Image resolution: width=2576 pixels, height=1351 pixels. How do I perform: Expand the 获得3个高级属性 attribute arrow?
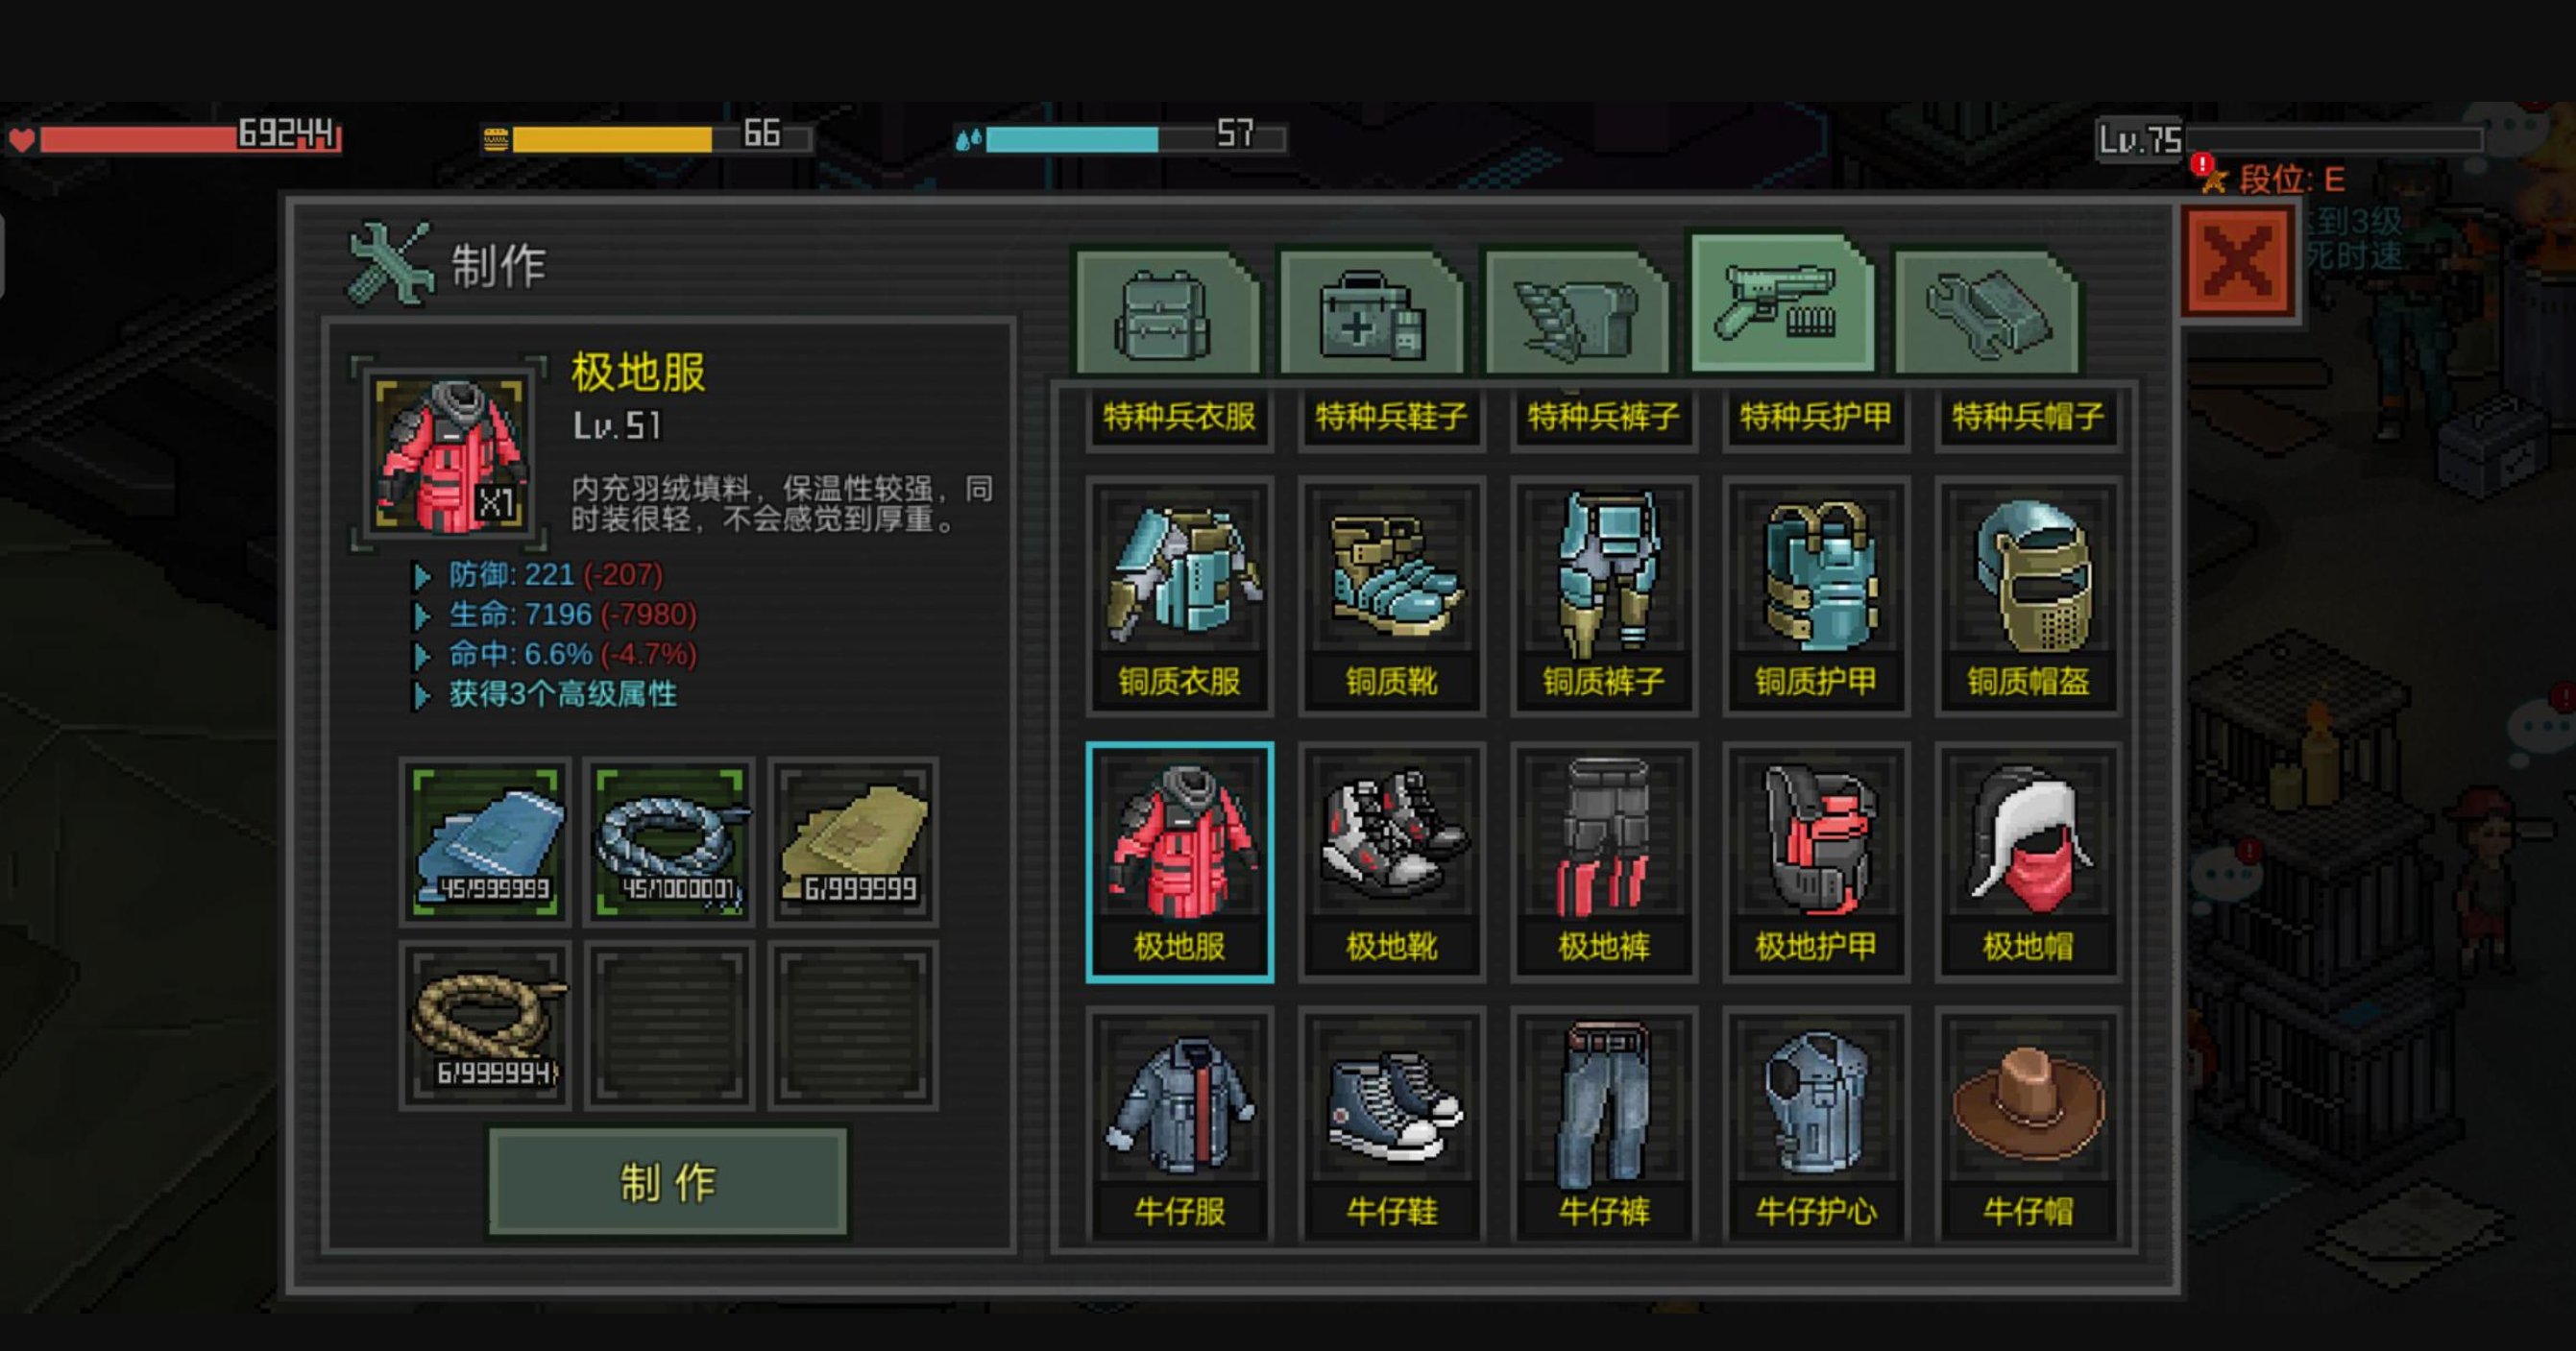tap(422, 695)
